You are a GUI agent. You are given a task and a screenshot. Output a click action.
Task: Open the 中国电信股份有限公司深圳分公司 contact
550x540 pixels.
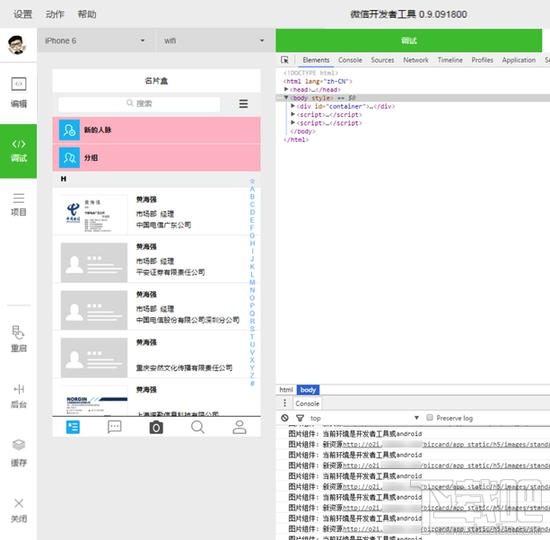coord(156,307)
